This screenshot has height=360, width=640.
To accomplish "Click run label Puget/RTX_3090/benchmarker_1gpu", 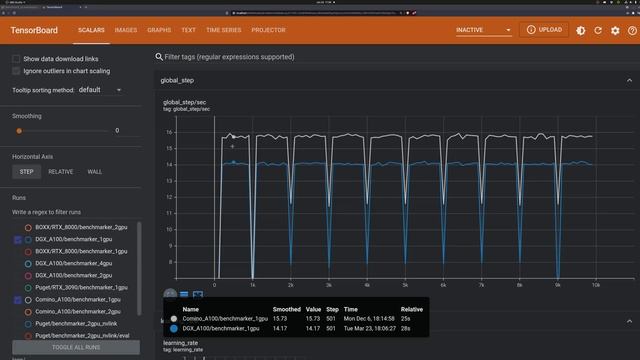I will click(81, 288).
